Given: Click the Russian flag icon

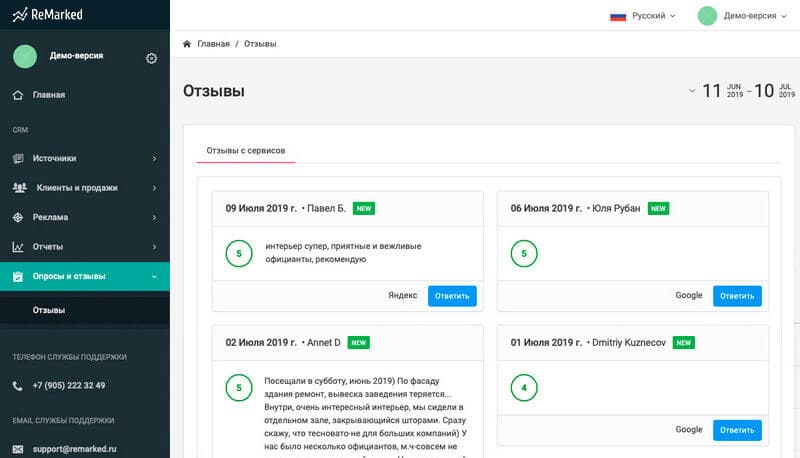Looking at the screenshot, I should (618, 16).
